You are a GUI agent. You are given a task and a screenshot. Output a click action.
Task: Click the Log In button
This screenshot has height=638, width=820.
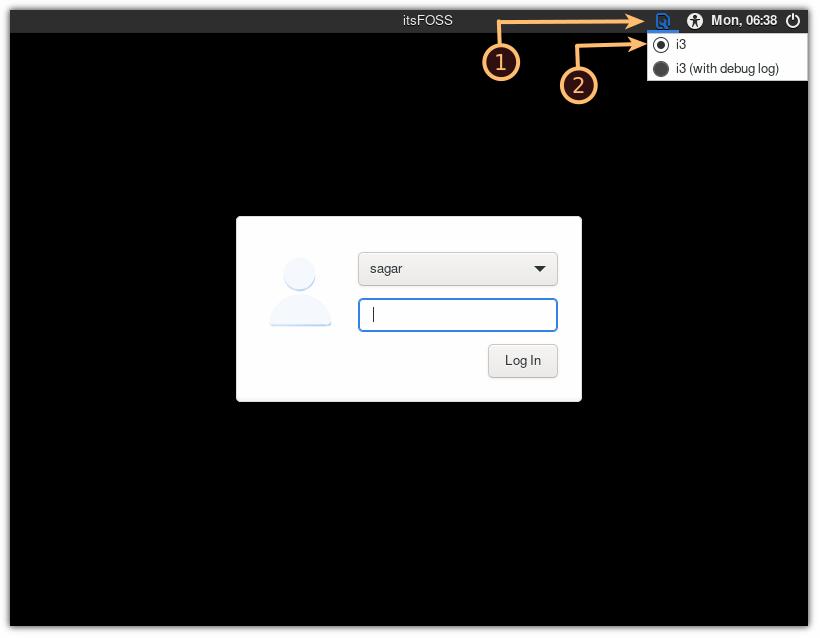522,361
